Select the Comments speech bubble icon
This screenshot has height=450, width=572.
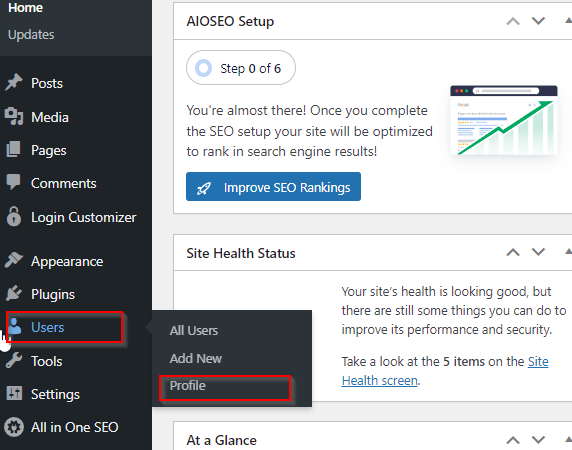14,182
